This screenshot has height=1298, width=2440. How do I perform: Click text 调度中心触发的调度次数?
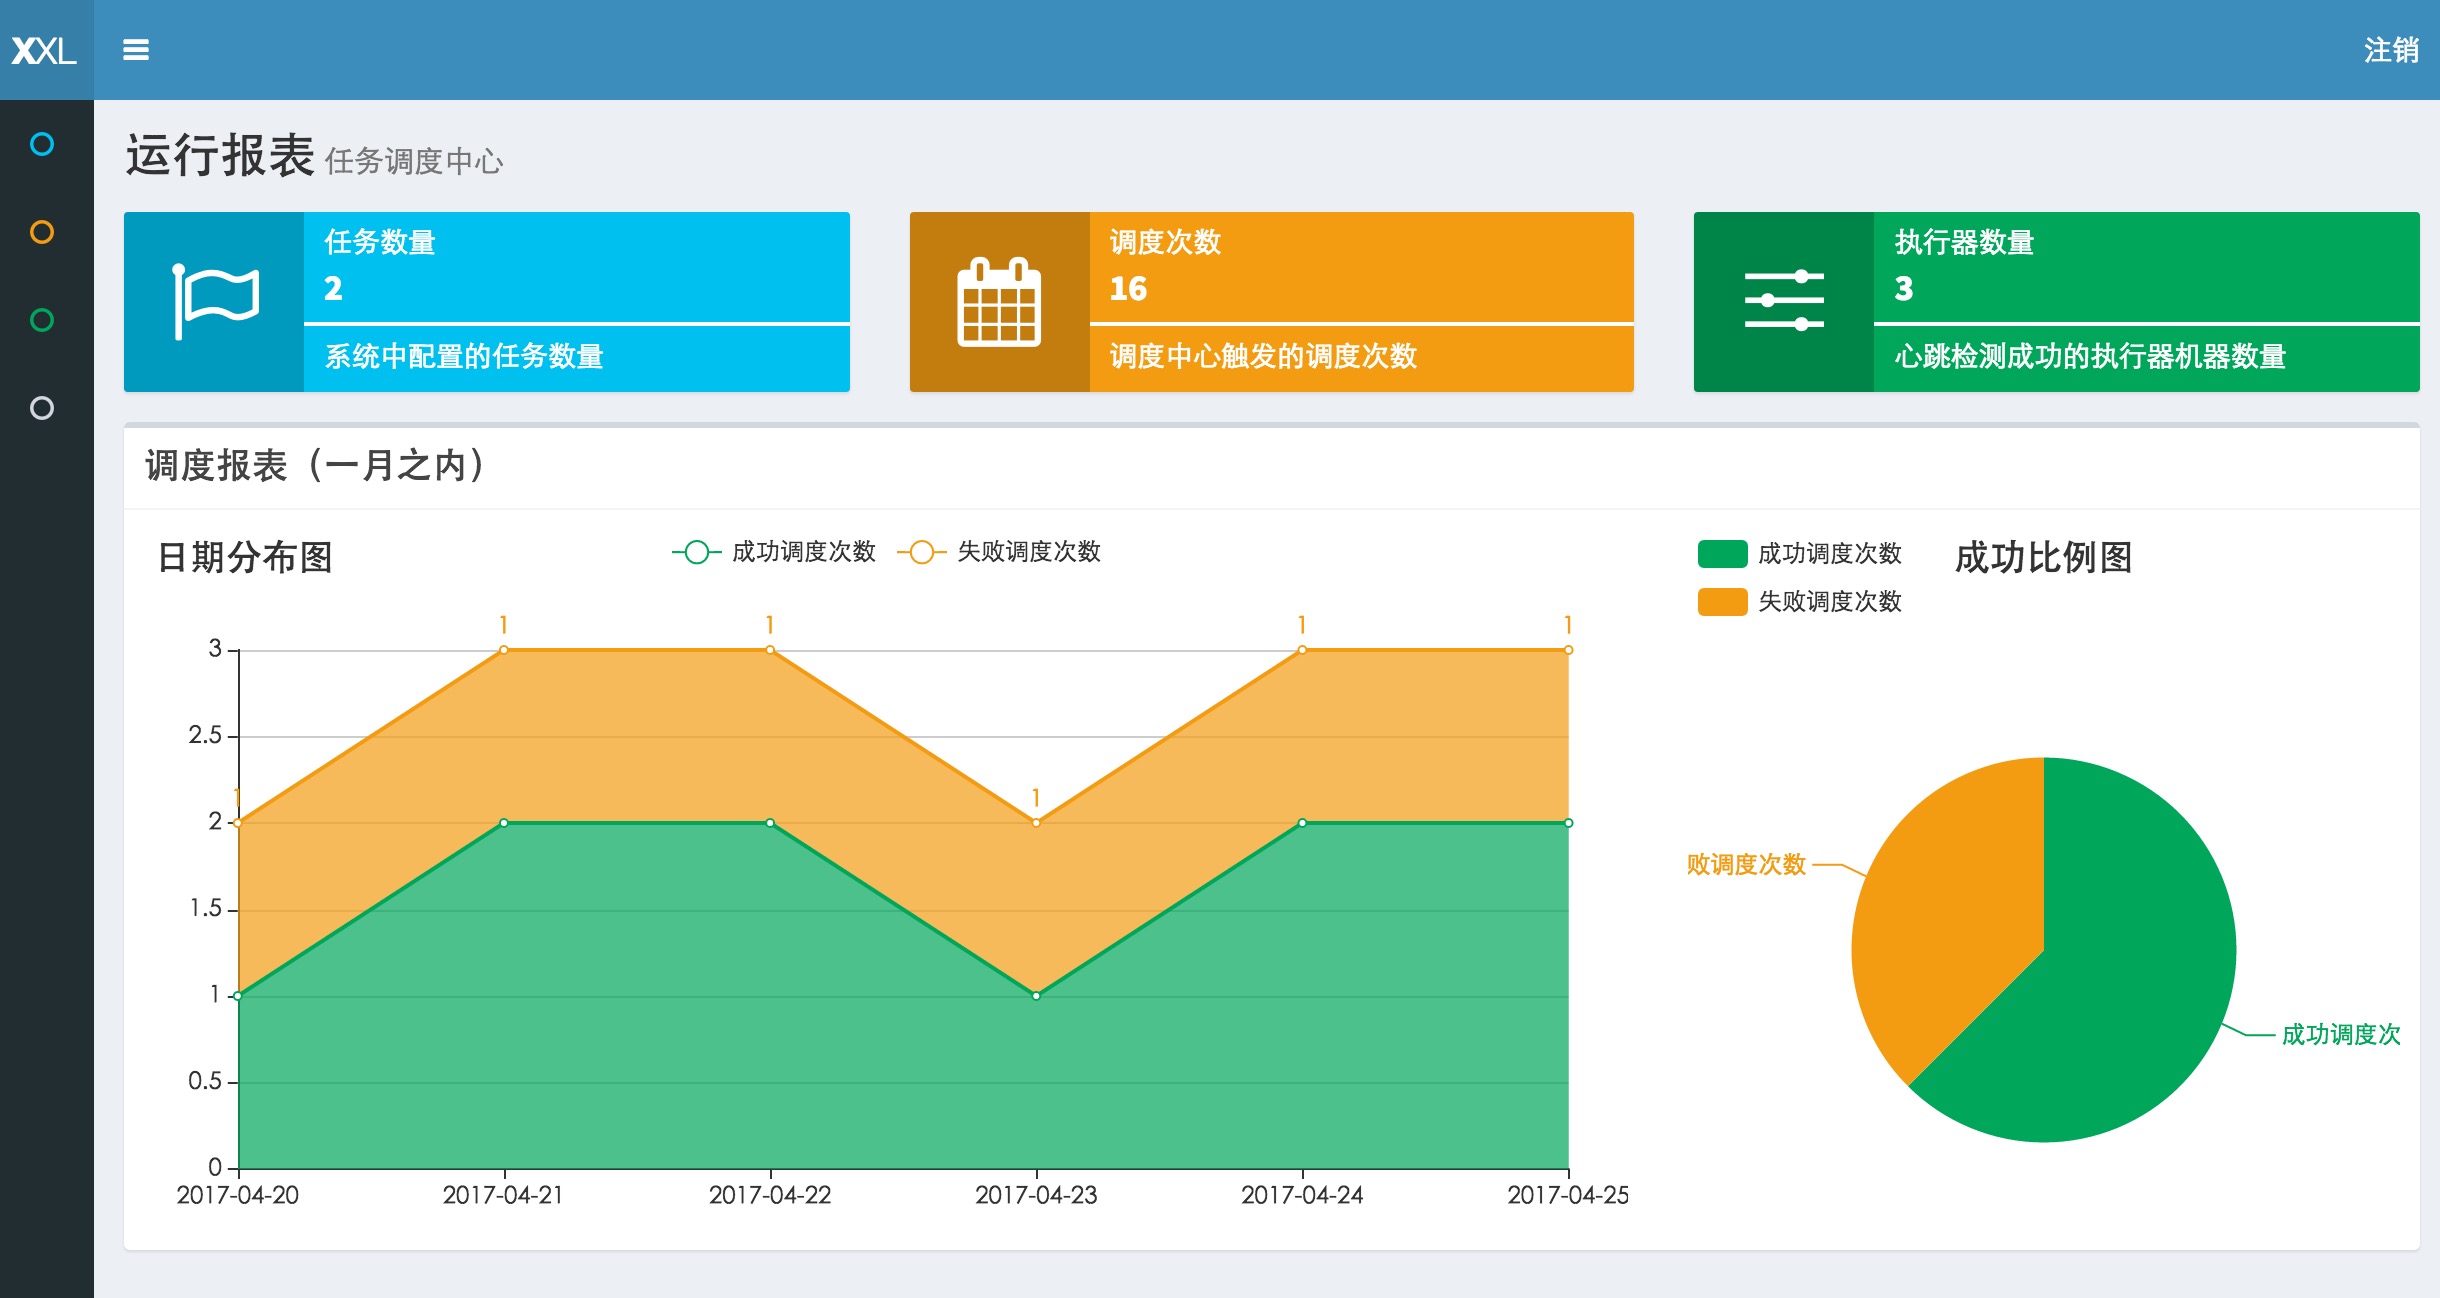point(1263,356)
